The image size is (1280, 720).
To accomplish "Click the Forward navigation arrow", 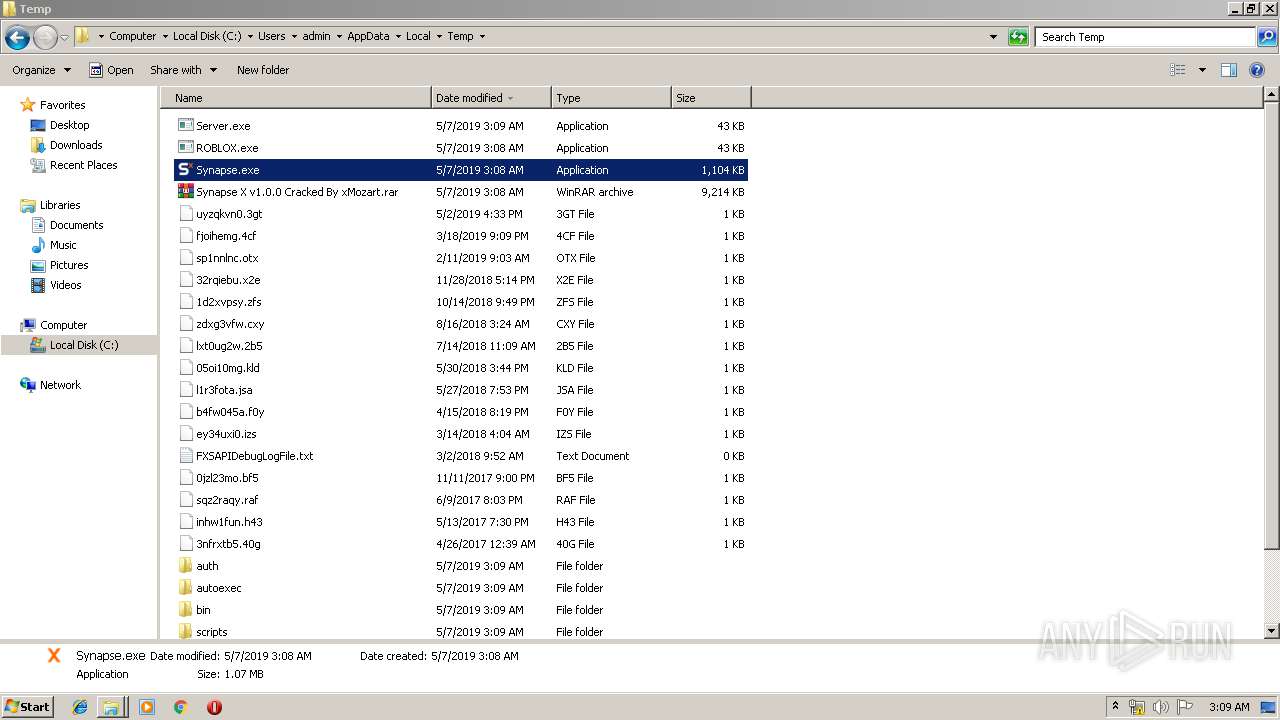I will pyautogui.click(x=46, y=37).
